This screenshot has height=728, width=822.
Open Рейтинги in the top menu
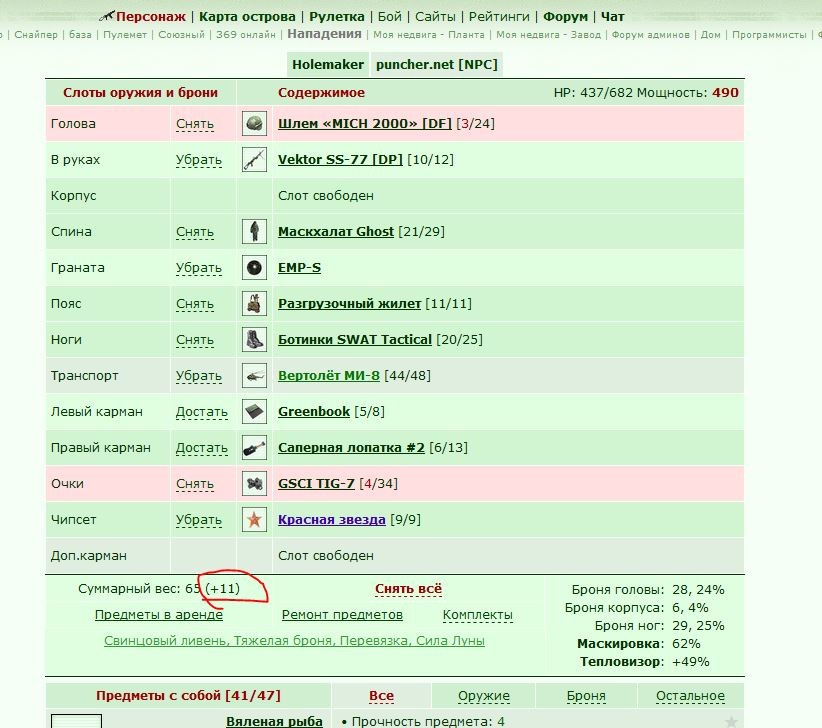coord(499,17)
